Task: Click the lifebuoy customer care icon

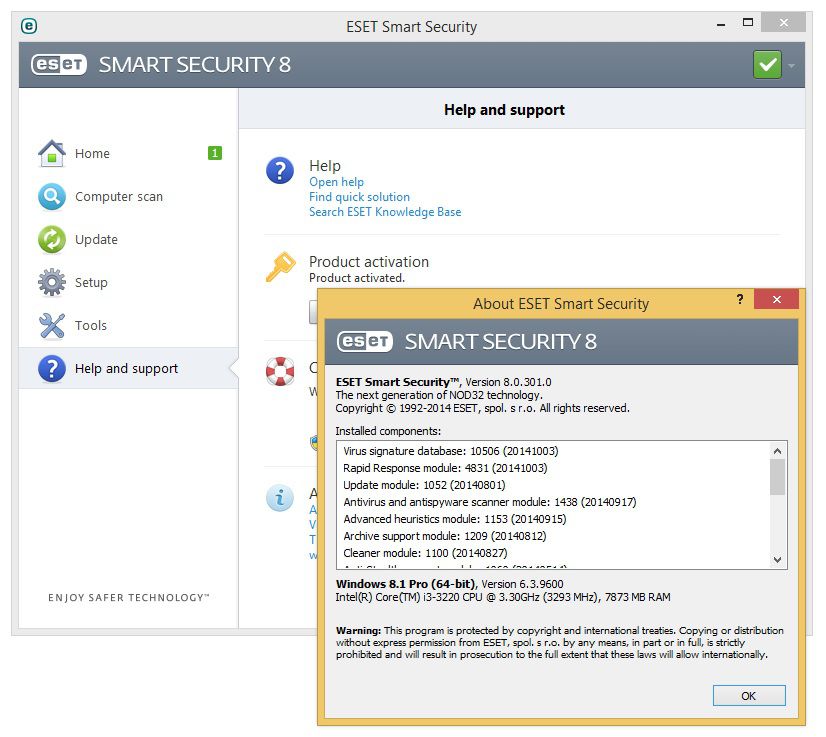Action: tap(280, 371)
